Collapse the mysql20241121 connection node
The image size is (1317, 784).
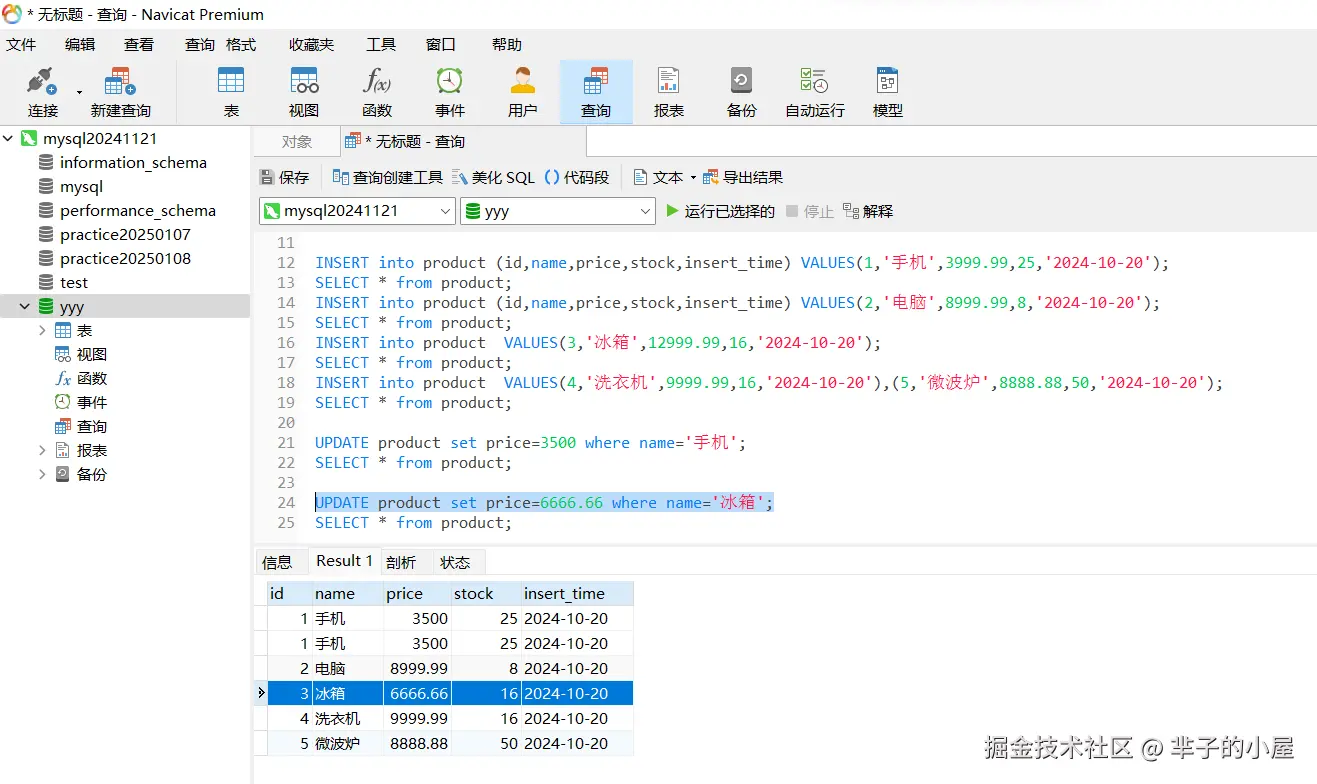point(8,138)
